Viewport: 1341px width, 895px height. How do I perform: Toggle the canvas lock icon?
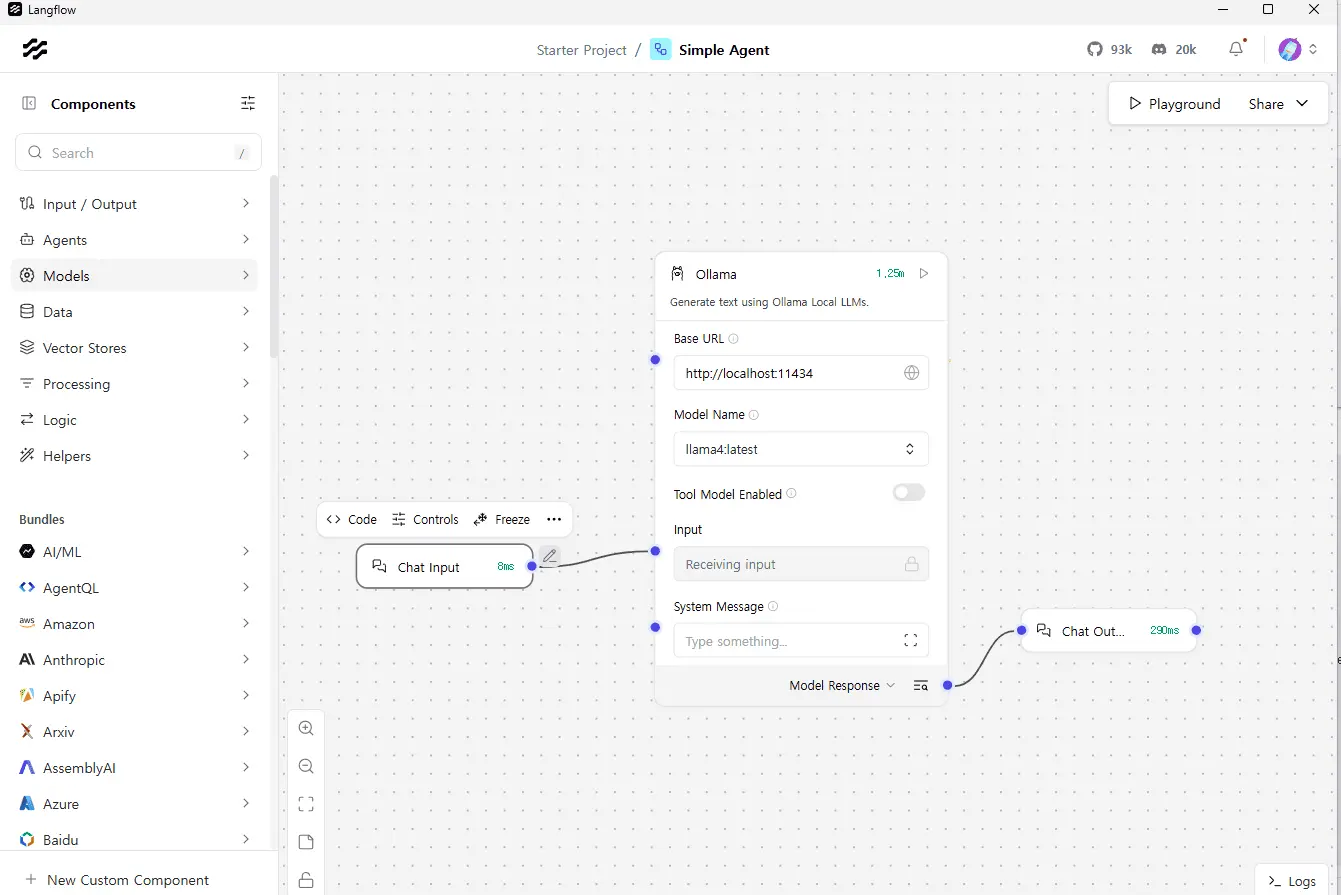coord(306,880)
